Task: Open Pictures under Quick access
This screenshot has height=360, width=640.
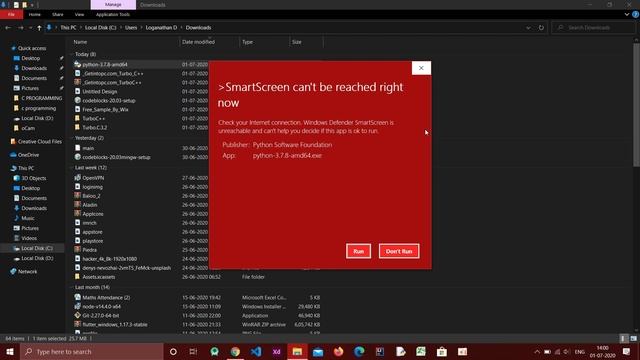Action: 30,88
